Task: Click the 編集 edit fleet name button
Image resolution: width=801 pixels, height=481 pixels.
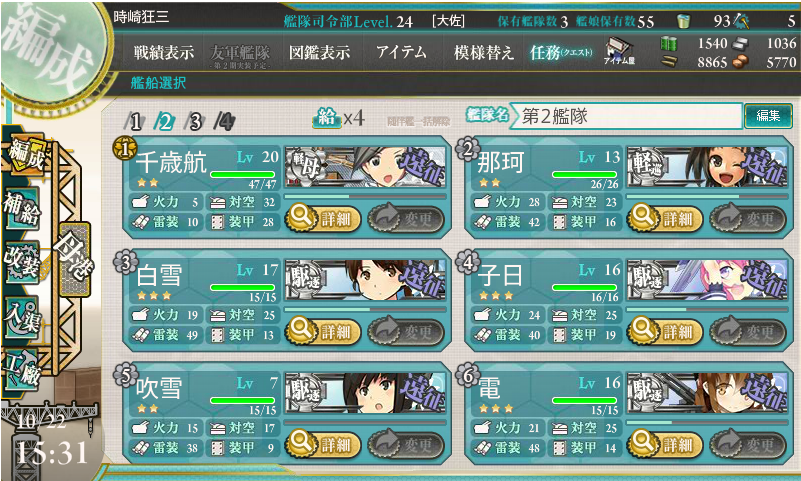Action: click(x=768, y=116)
